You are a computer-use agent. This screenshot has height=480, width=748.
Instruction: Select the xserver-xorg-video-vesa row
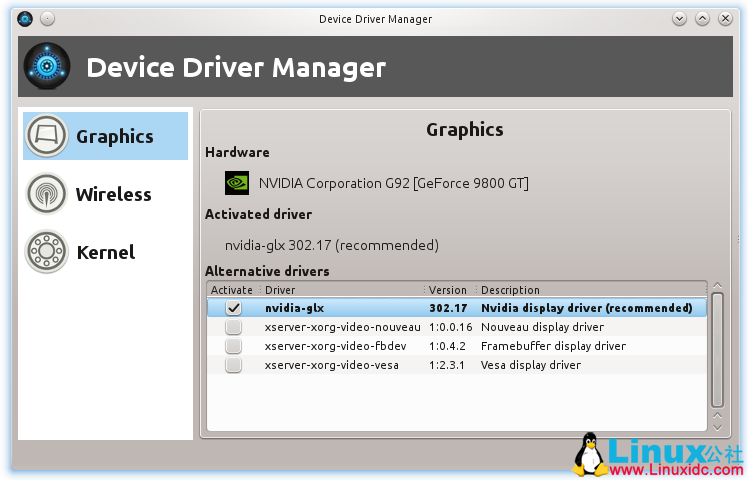point(457,365)
